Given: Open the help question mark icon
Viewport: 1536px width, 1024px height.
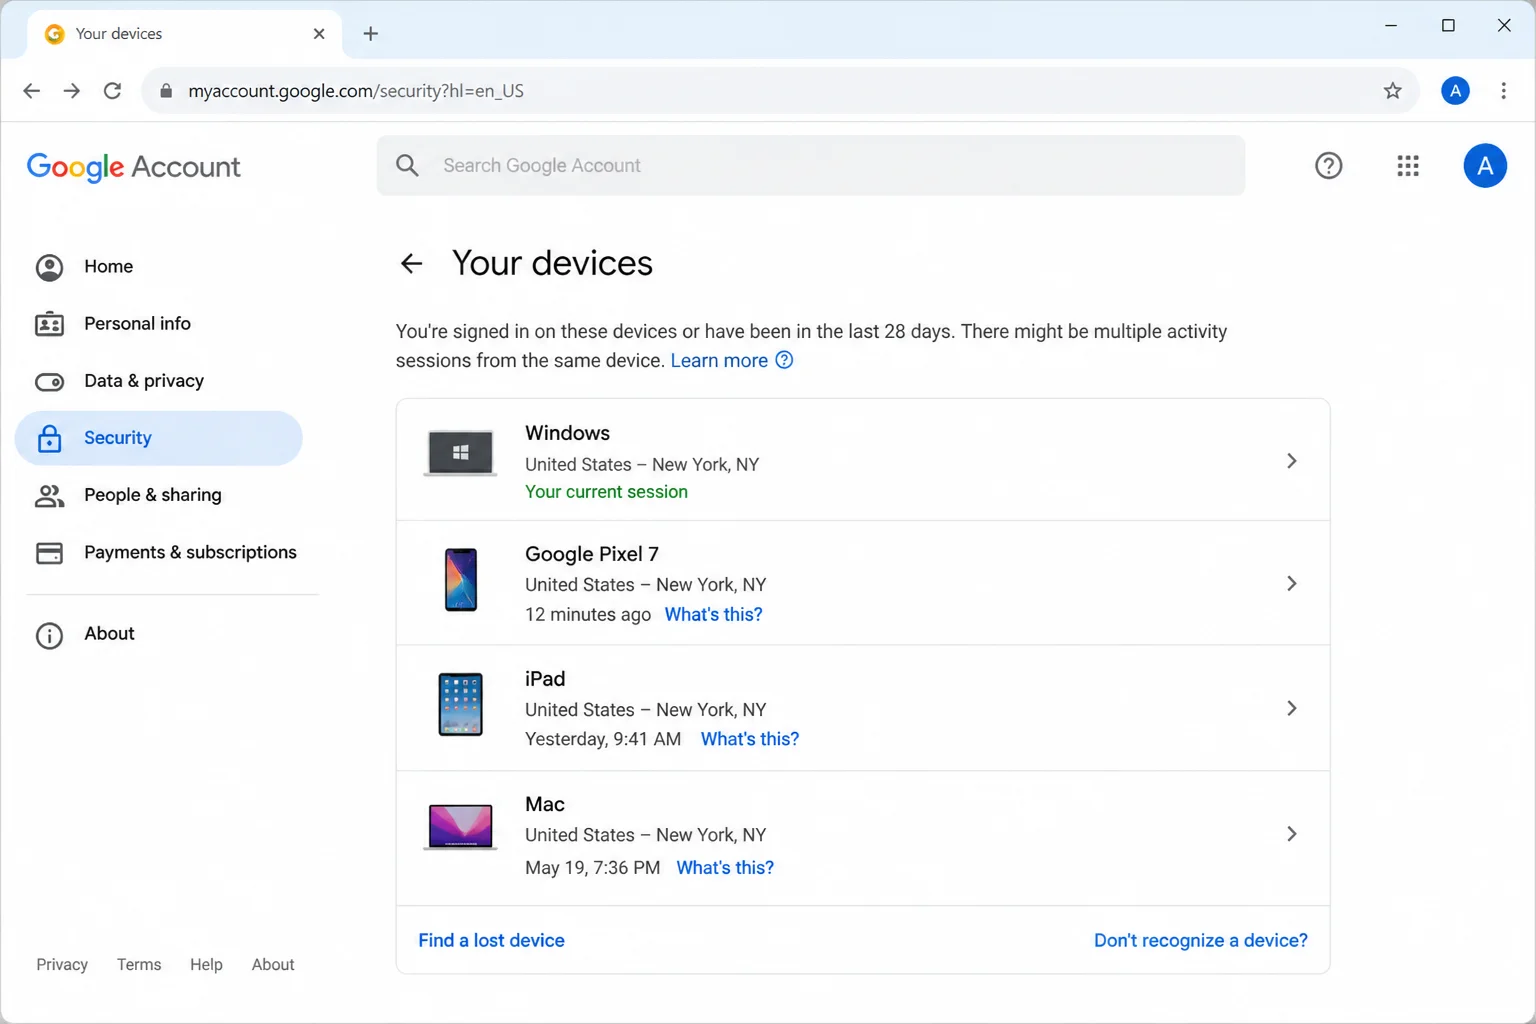Looking at the screenshot, I should point(1328,166).
